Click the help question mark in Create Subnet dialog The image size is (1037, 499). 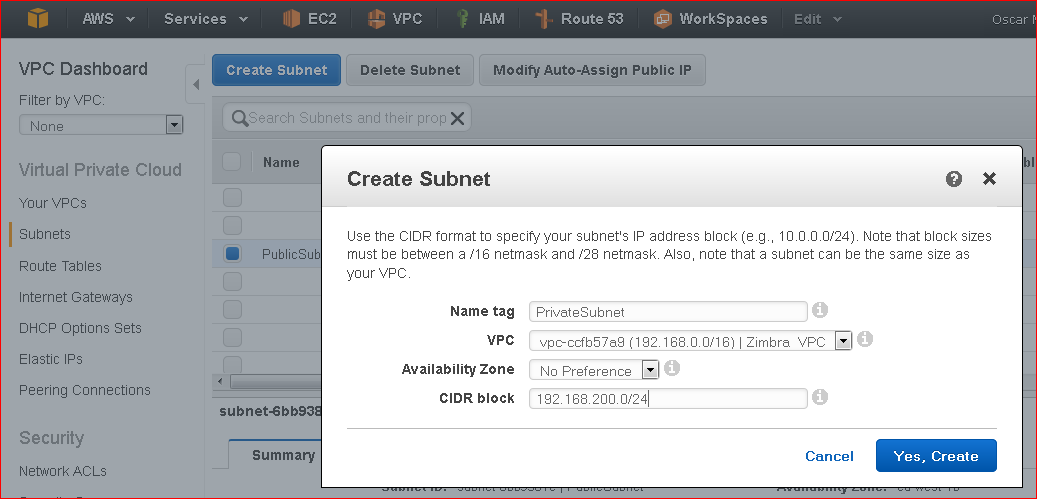coord(954,178)
